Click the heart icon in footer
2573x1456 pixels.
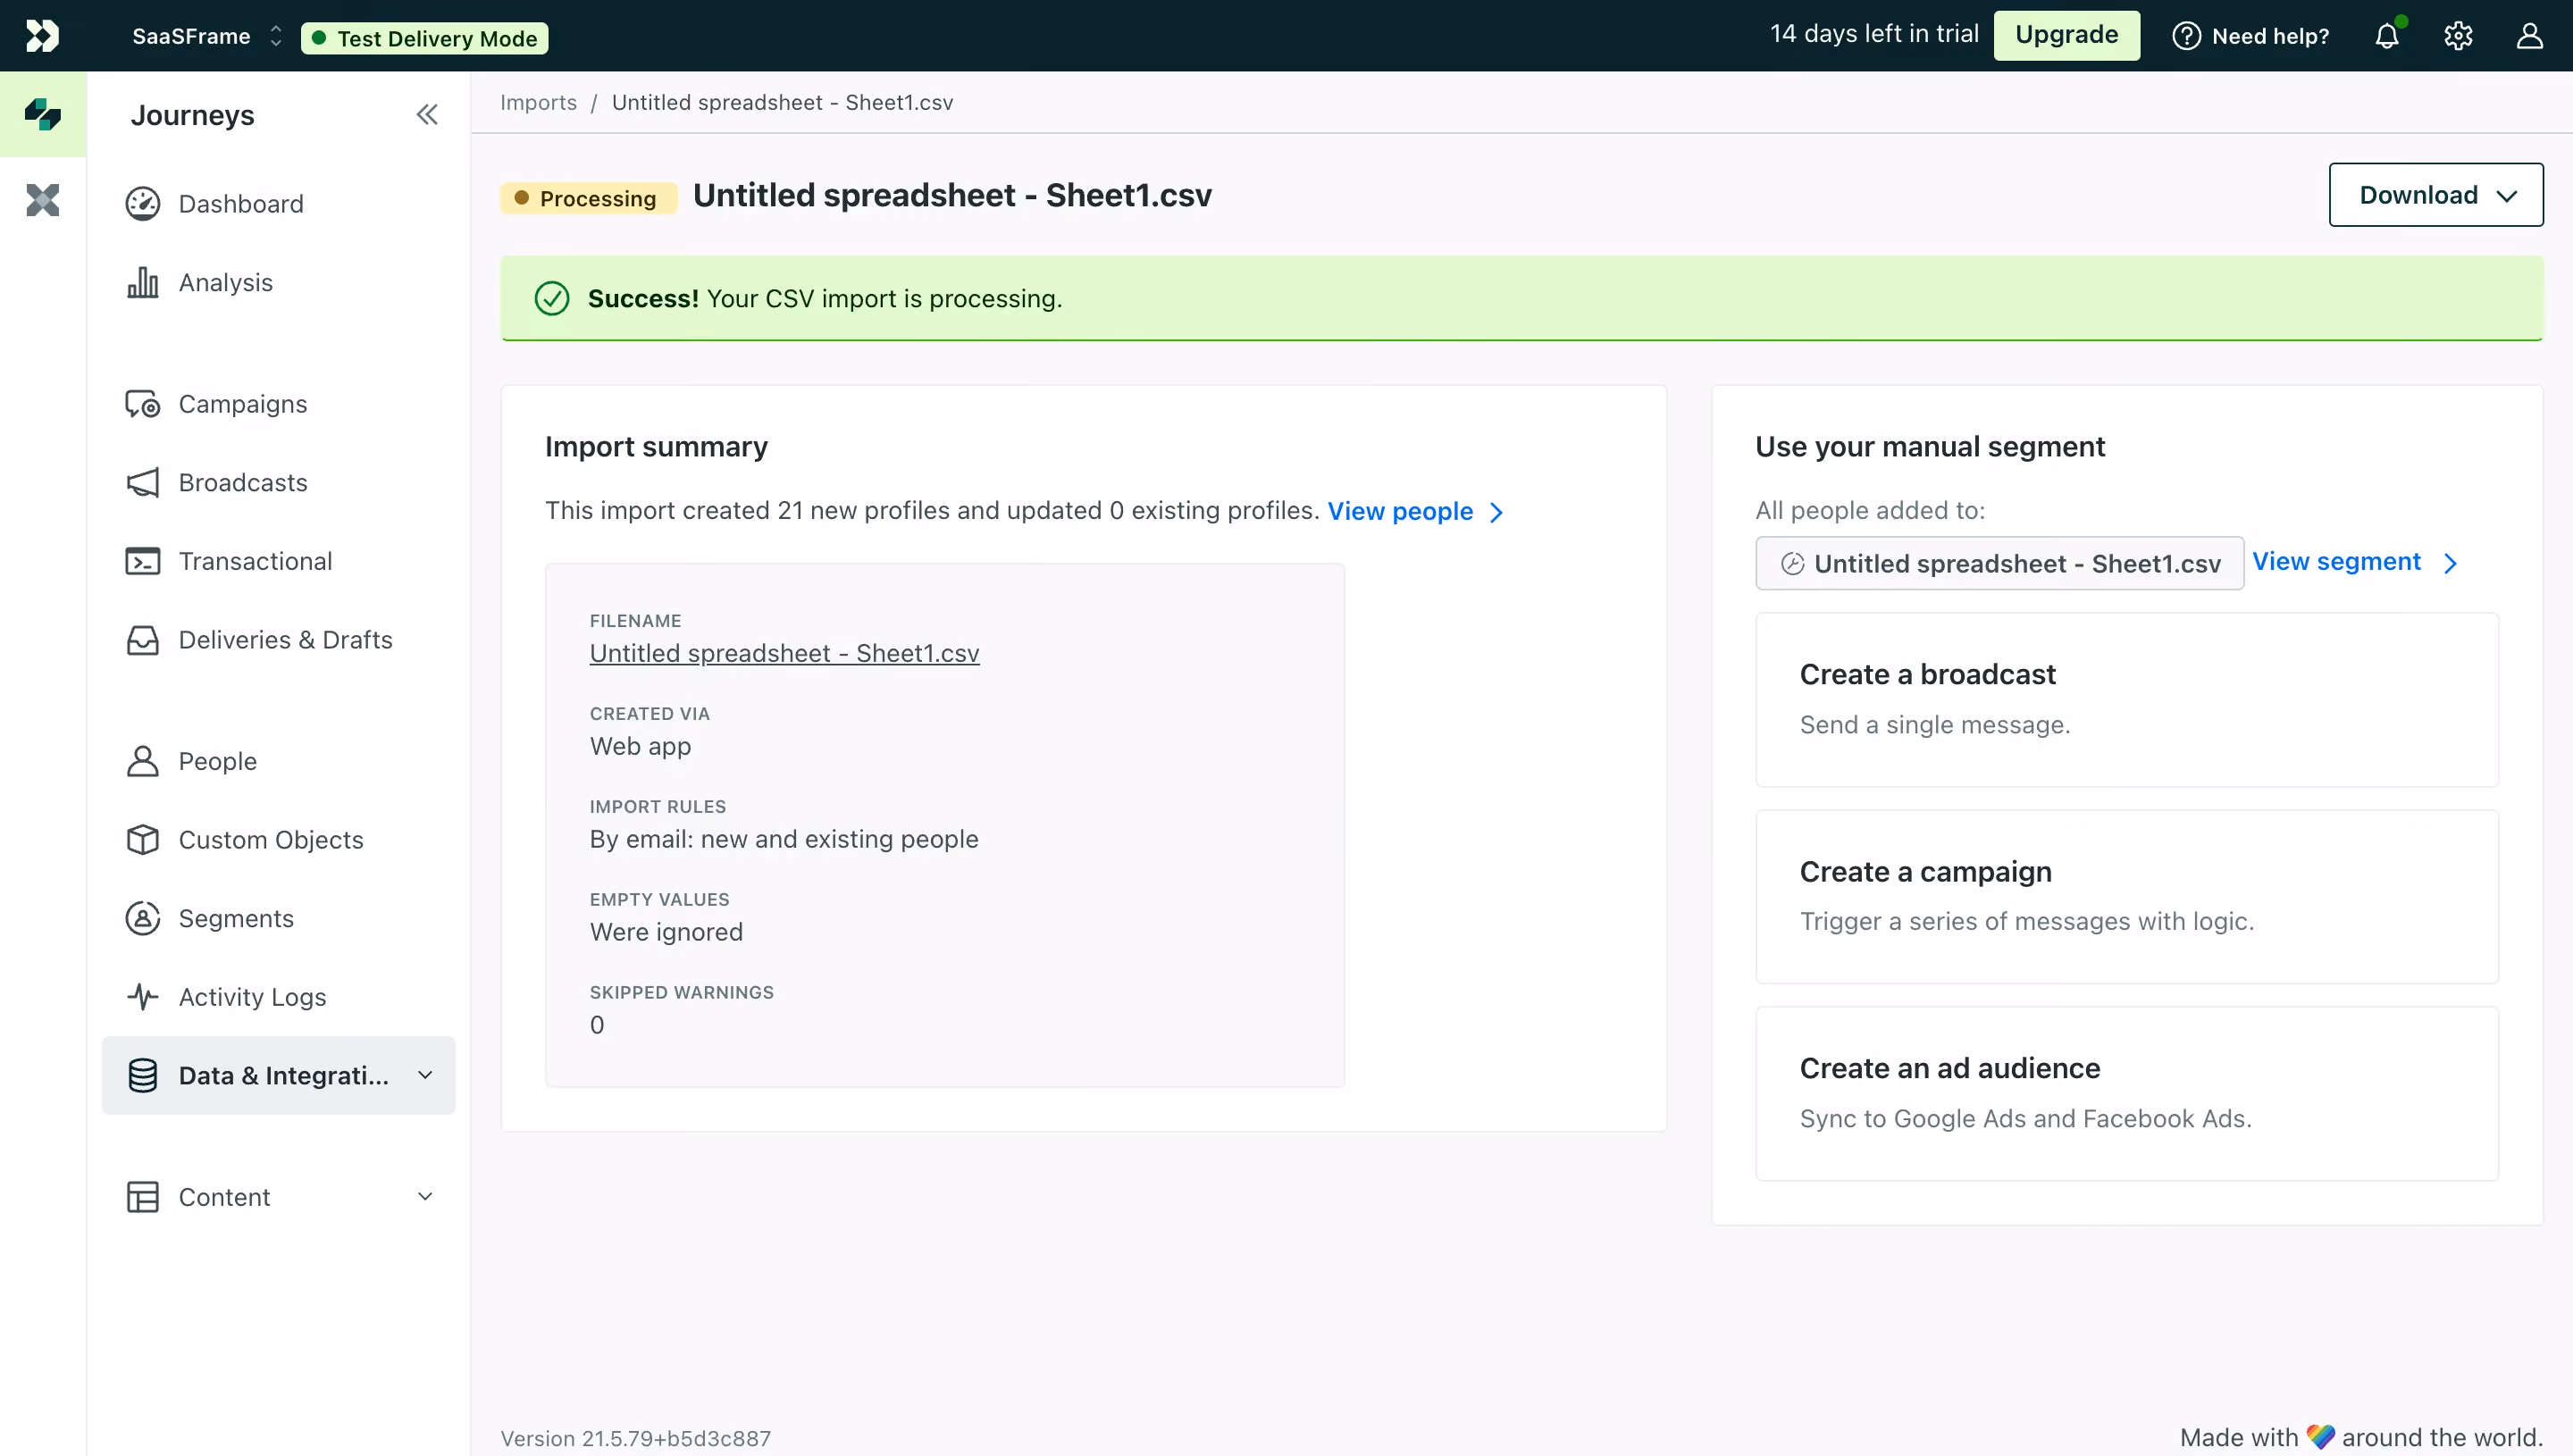pyautogui.click(x=2320, y=1437)
